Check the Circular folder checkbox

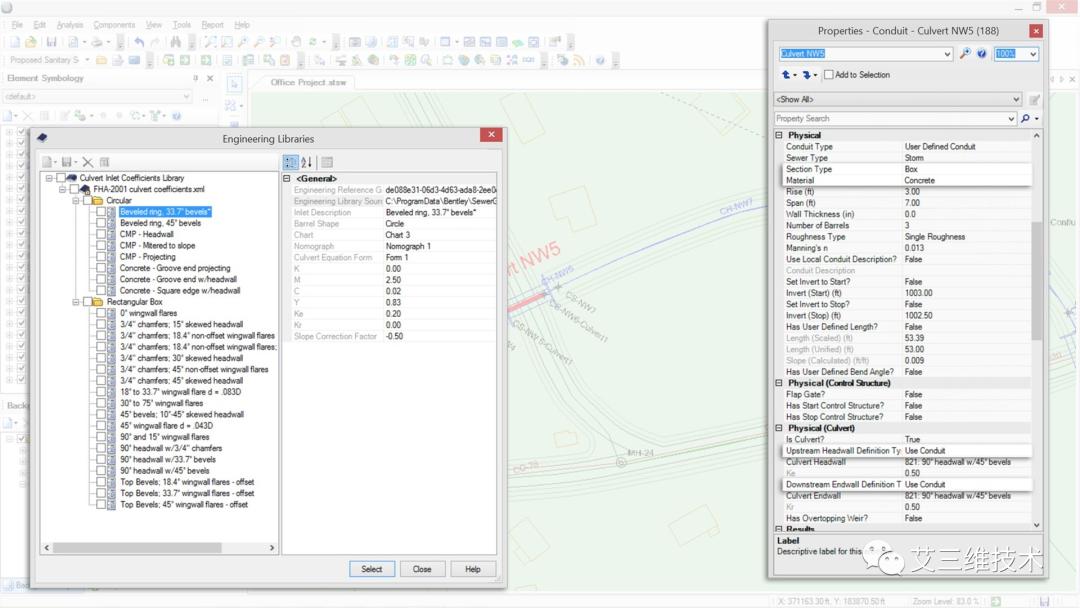pyautogui.click(x=87, y=200)
